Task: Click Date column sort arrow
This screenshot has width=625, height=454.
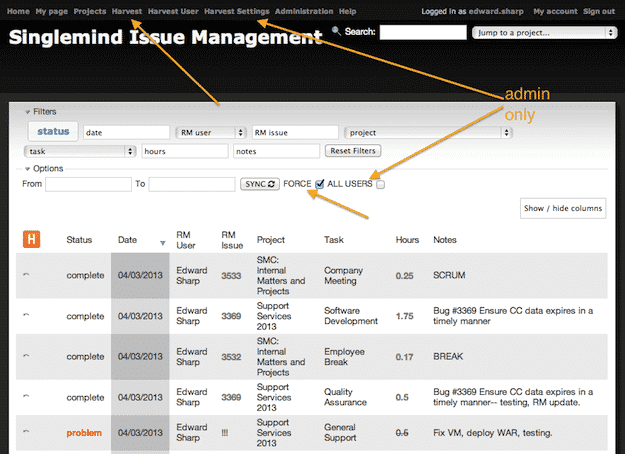Action: coord(163,243)
